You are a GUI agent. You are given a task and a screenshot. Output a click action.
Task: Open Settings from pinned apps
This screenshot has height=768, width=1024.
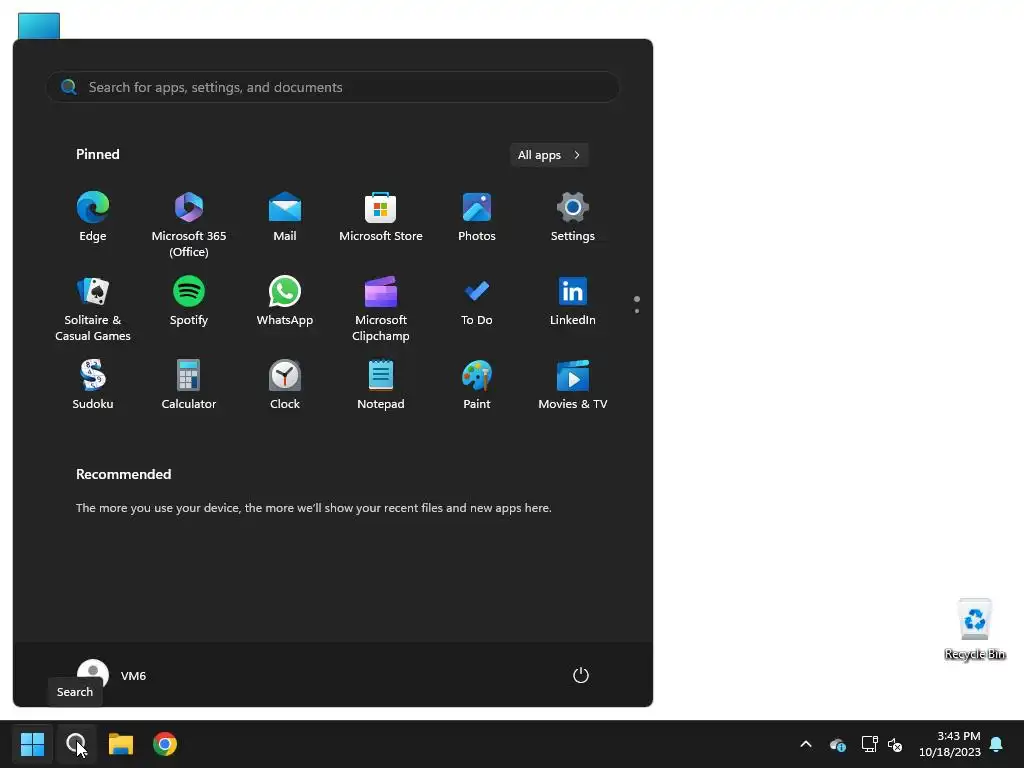click(x=573, y=217)
